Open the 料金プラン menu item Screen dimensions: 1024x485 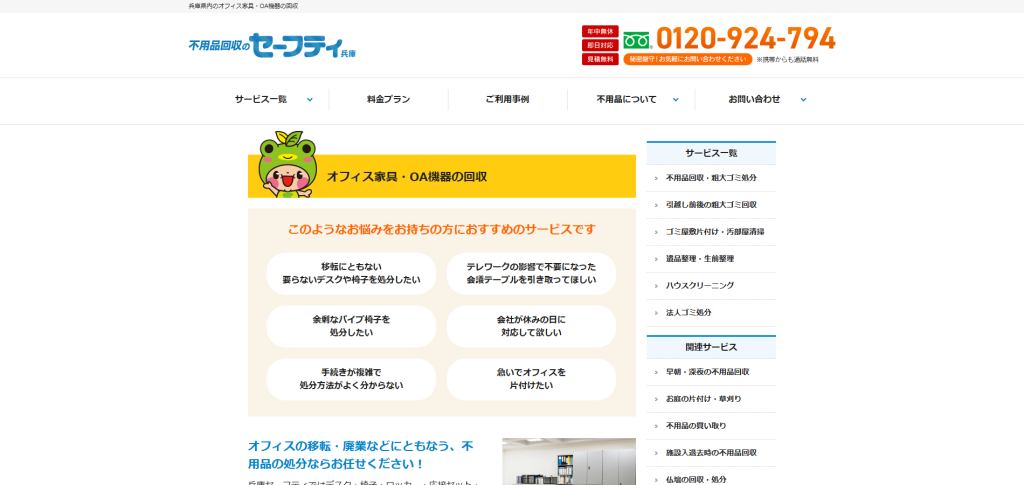pos(388,99)
